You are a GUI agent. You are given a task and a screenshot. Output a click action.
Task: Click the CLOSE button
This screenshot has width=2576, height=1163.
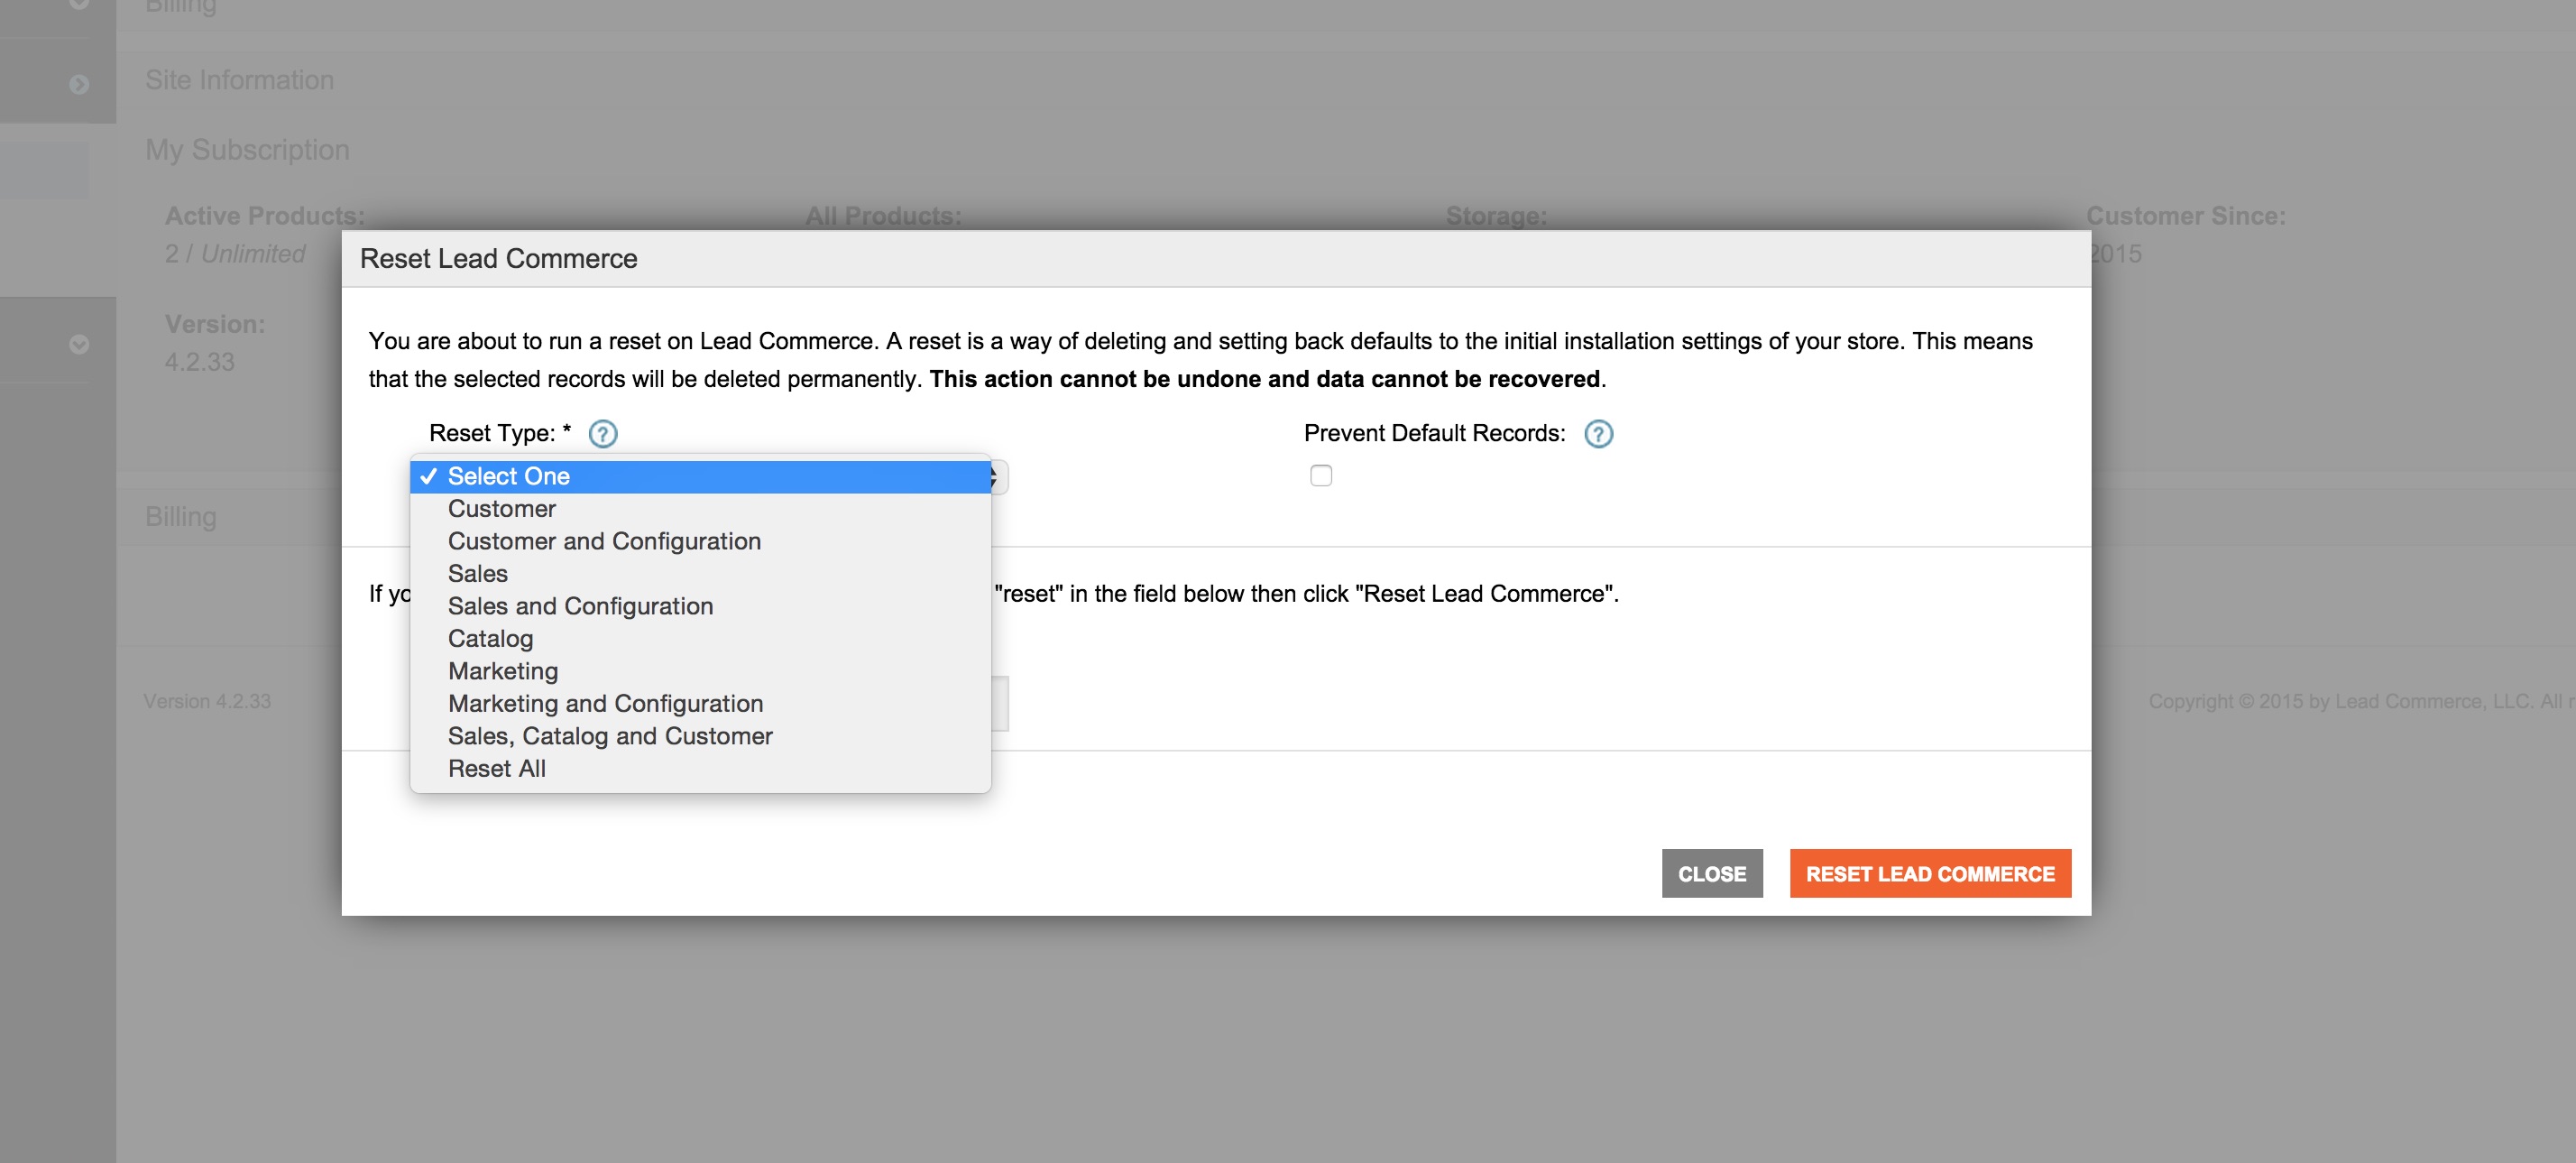pos(1711,873)
